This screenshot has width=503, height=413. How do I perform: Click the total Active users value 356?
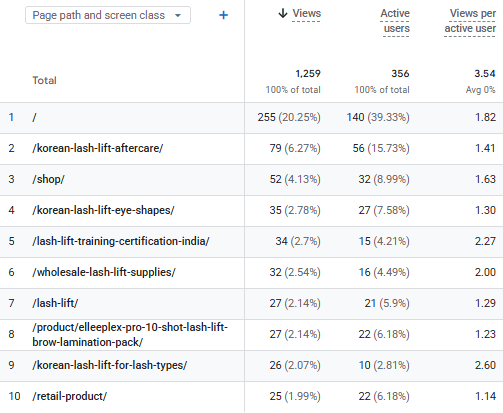pyautogui.click(x=400, y=73)
